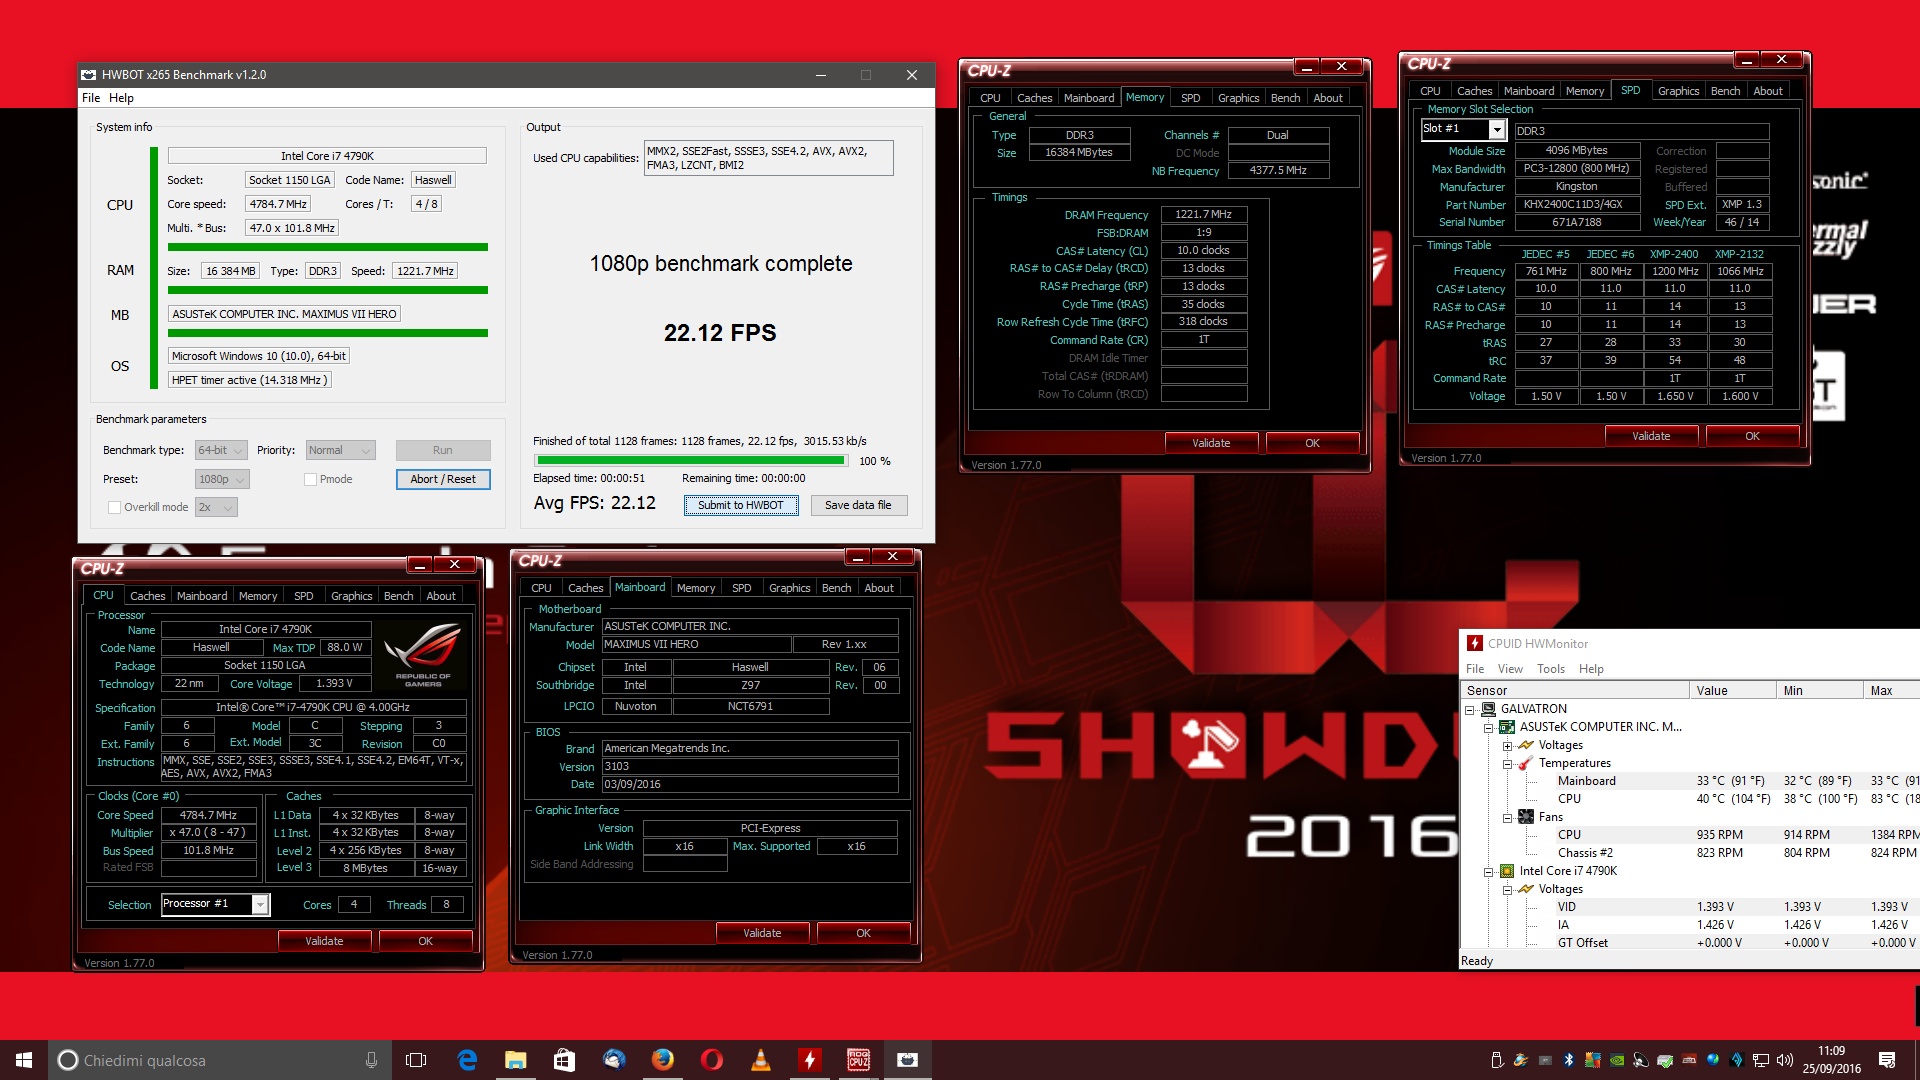Image resolution: width=1920 pixels, height=1080 pixels.
Task: Switch to Caches tab in CPU-Z Mainboard window
Action: [586, 588]
